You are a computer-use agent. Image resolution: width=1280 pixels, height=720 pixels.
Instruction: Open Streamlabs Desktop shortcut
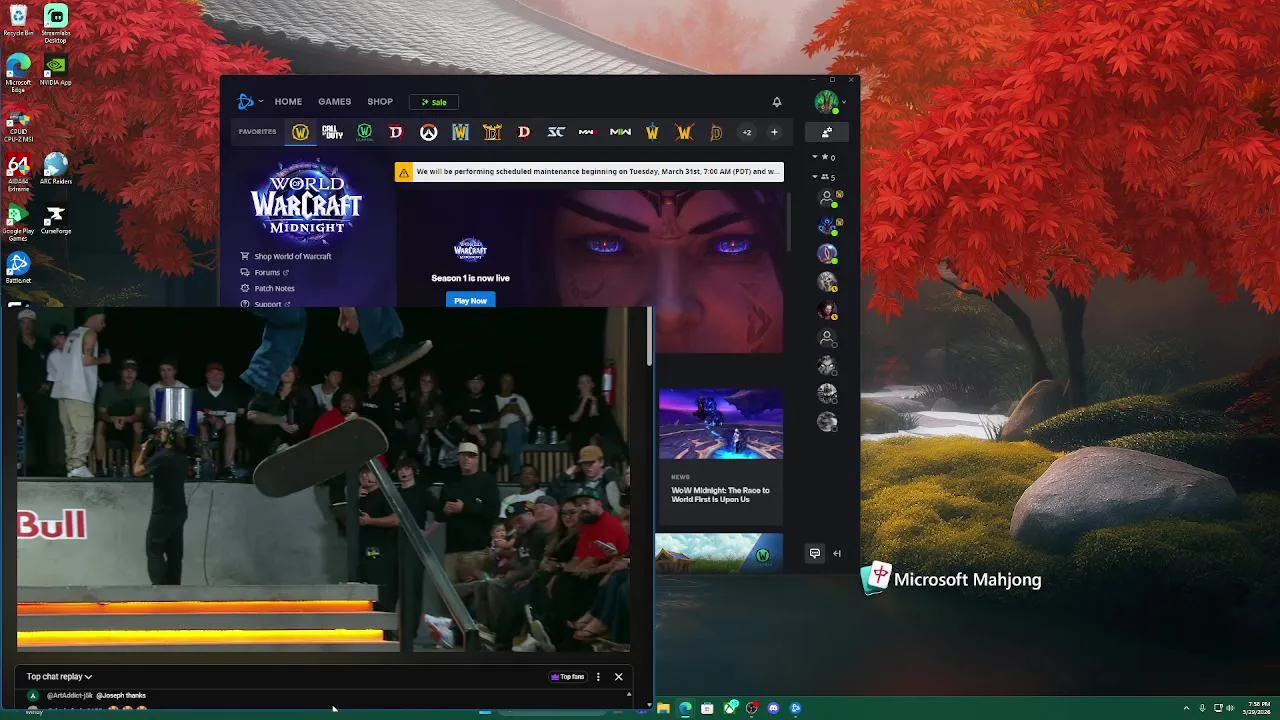click(56, 22)
